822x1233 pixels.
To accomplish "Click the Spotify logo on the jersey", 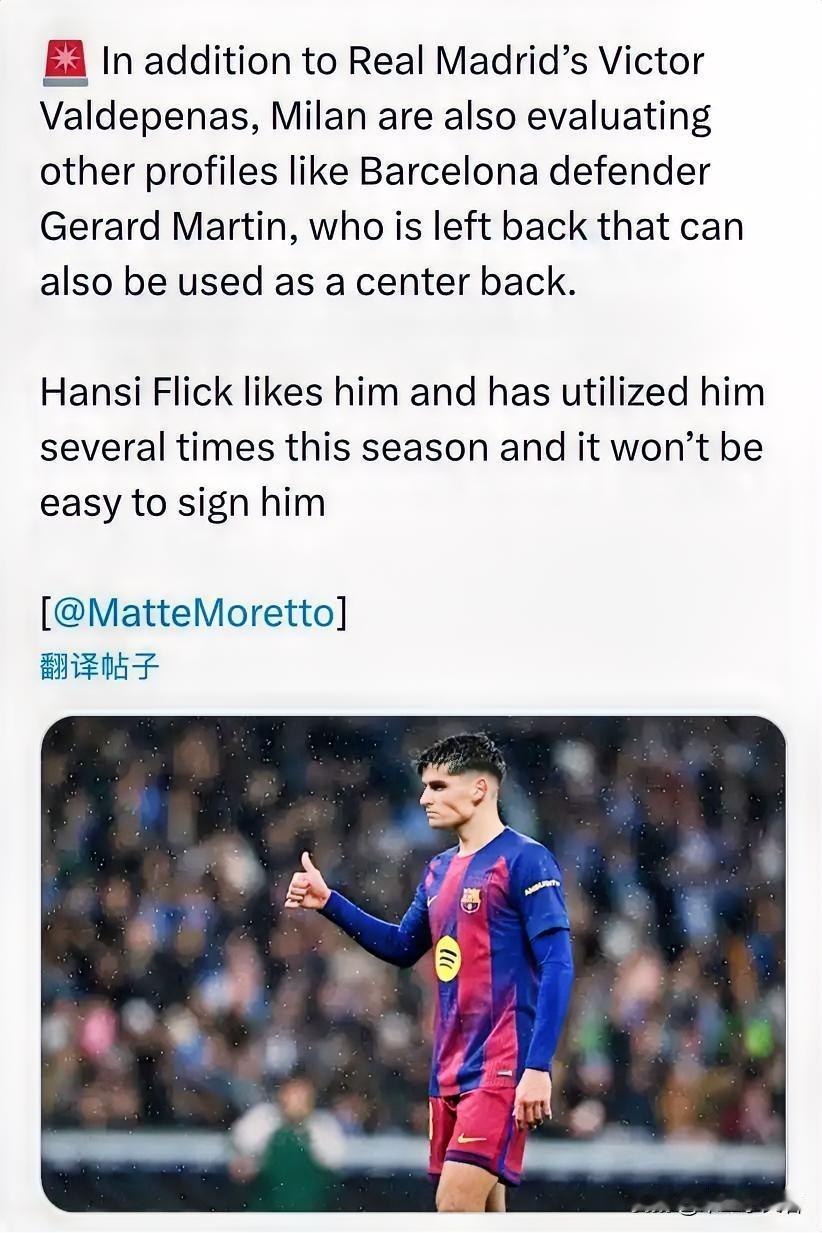I will pos(448,958).
